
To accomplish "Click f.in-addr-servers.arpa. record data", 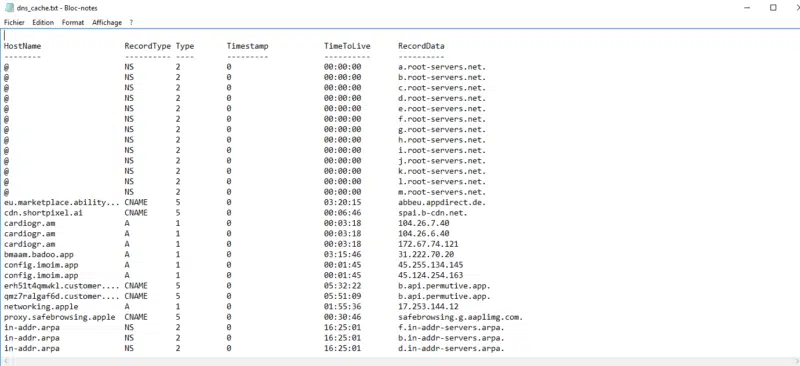I will click(451, 327).
